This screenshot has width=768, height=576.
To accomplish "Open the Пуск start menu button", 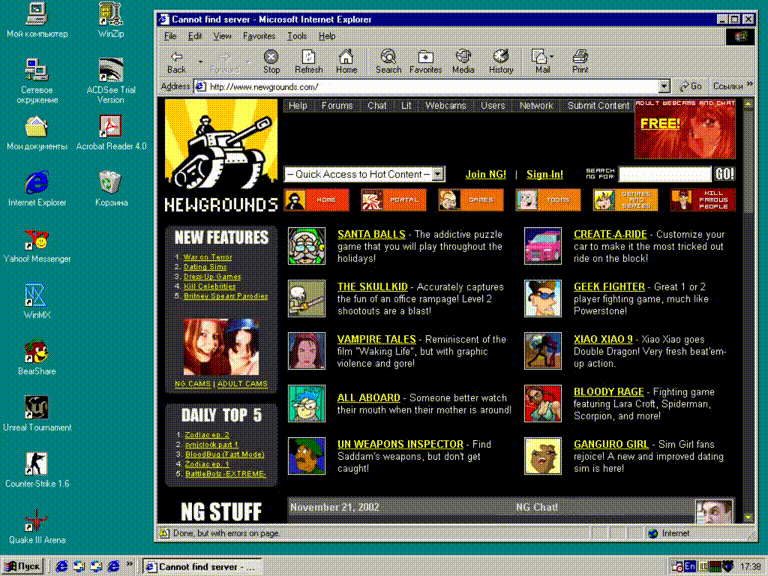I will (23, 566).
